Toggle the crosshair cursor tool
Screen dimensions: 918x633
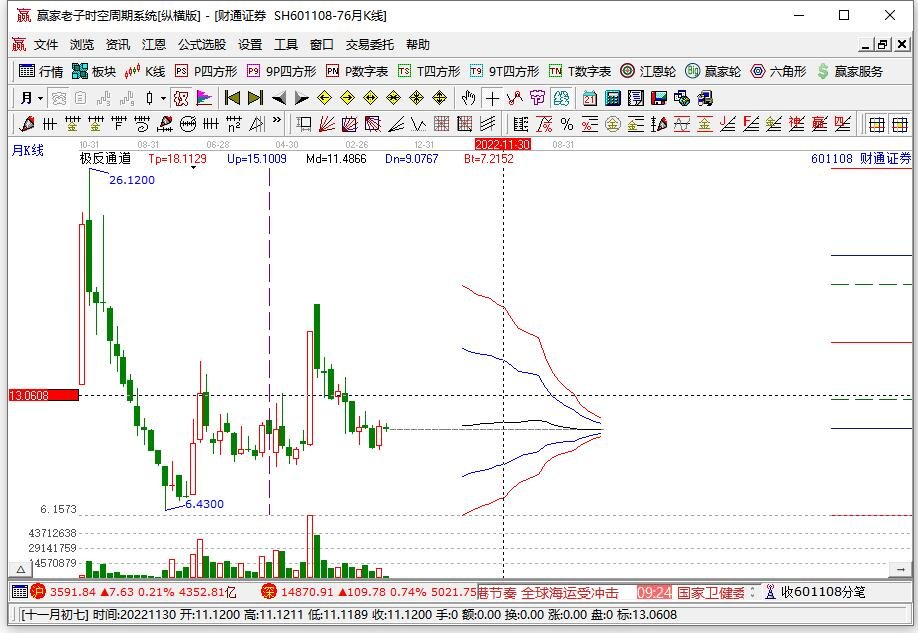pyautogui.click(x=492, y=98)
